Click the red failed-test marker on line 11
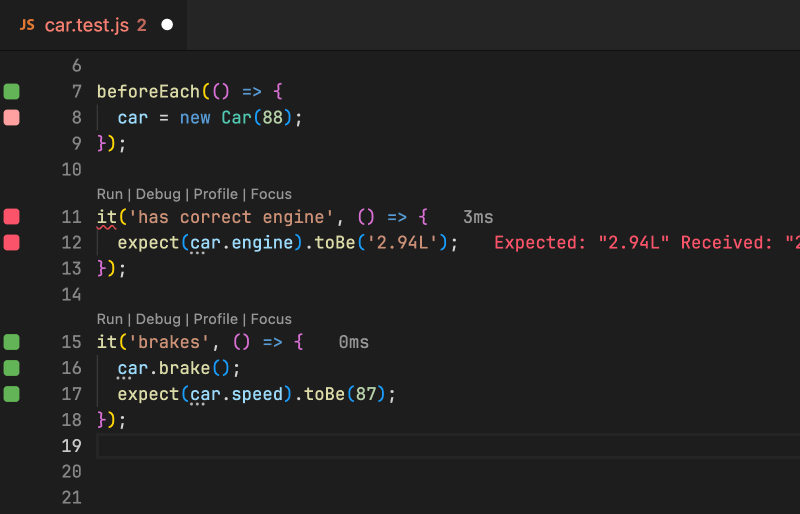Image resolution: width=800 pixels, height=514 pixels. coord(11,217)
